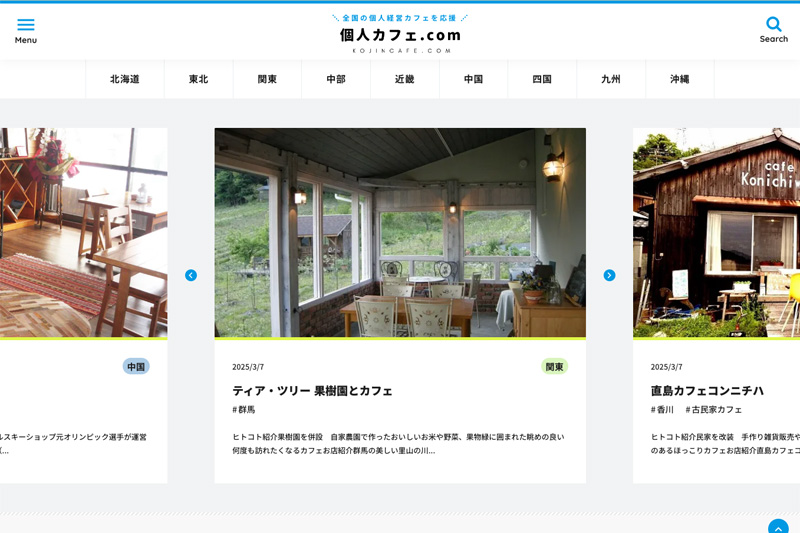Screen dimensions: 800x533
Task: Select 北海道 region tab
Action: 125,79
